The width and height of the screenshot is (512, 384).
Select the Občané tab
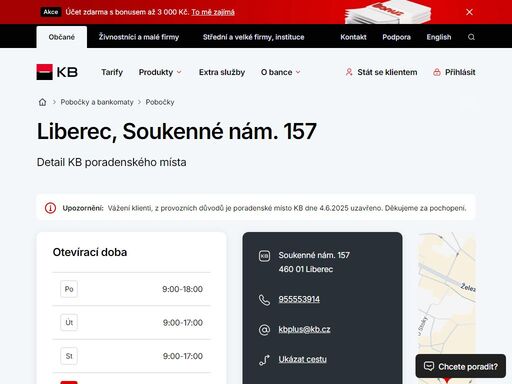(x=62, y=37)
